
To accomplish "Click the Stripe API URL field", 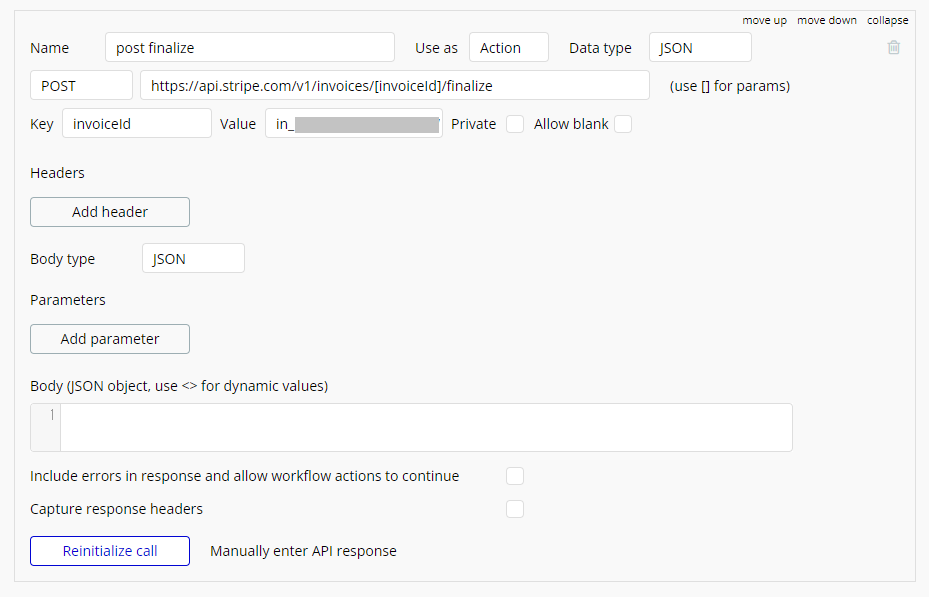I will pos(395,86).
